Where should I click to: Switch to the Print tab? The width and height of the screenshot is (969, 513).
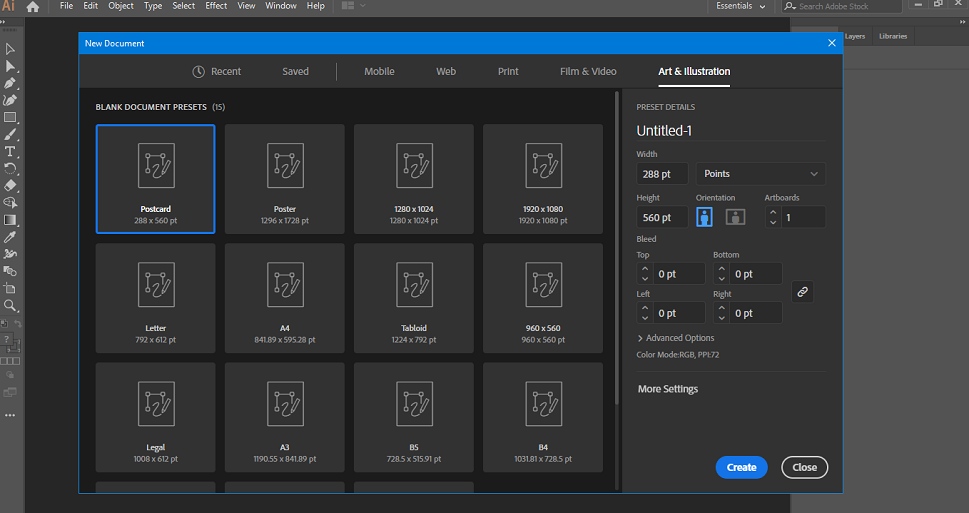click(508, 72)
